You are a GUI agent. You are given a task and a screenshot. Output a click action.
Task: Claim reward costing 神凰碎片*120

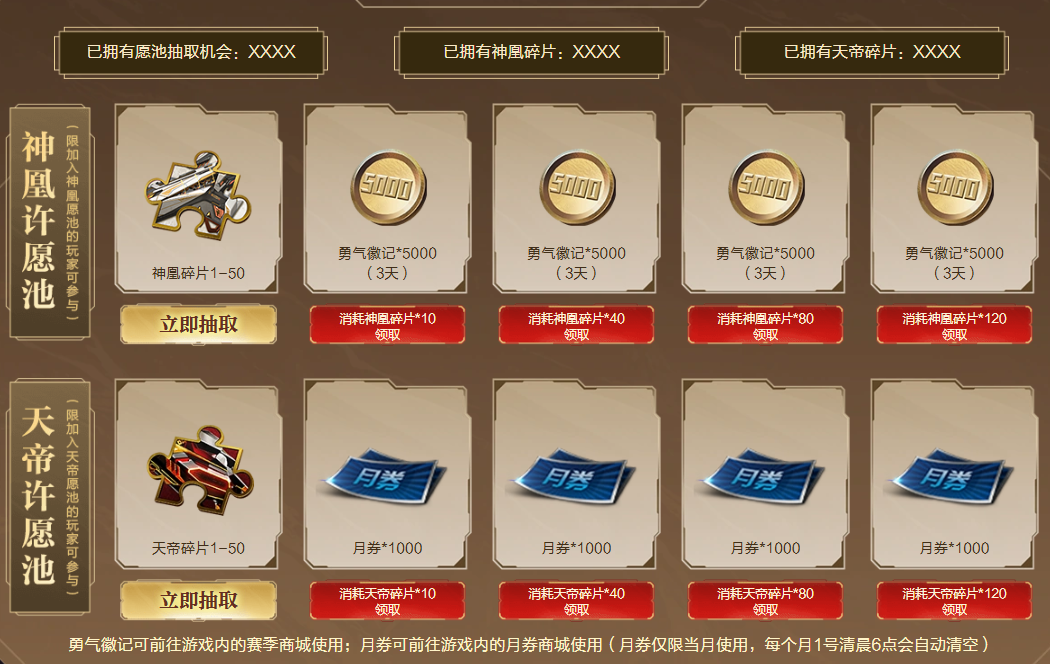click(954, 325)
